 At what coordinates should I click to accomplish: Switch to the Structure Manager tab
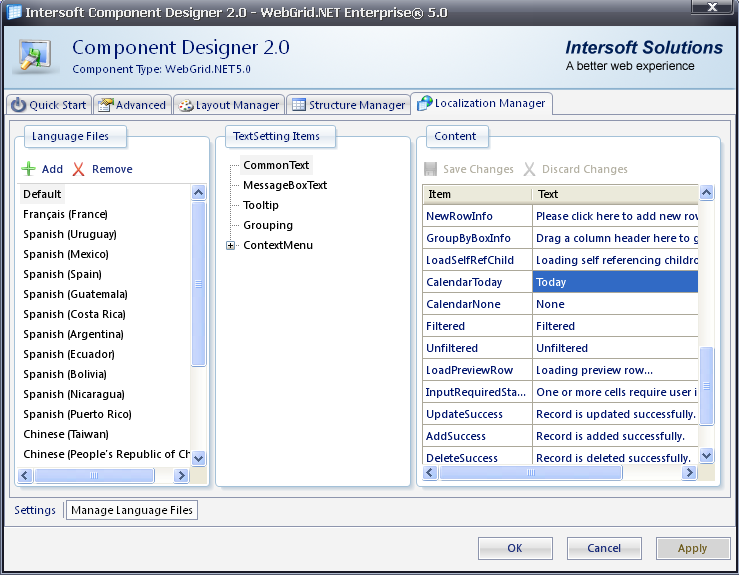coord(348,105)
